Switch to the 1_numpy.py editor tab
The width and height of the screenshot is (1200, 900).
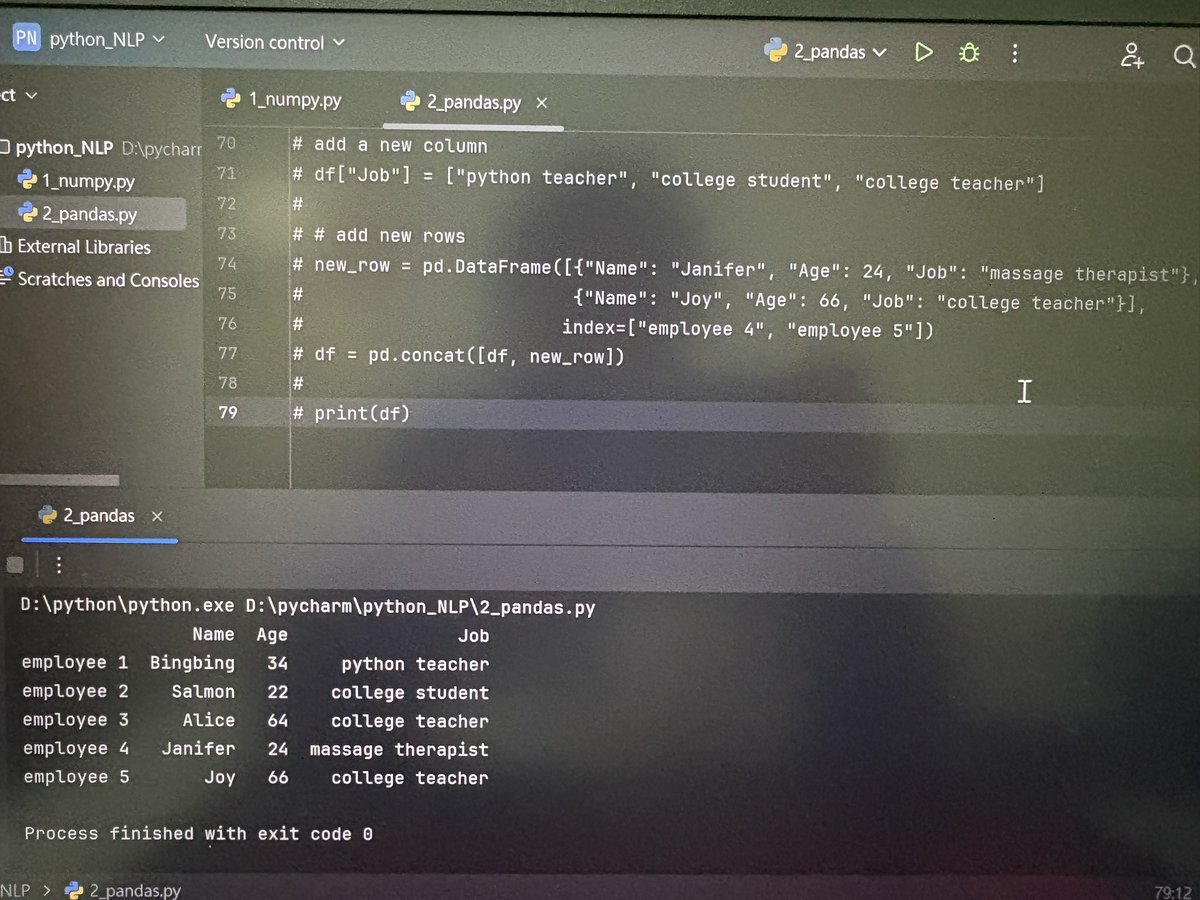(283, 99)
